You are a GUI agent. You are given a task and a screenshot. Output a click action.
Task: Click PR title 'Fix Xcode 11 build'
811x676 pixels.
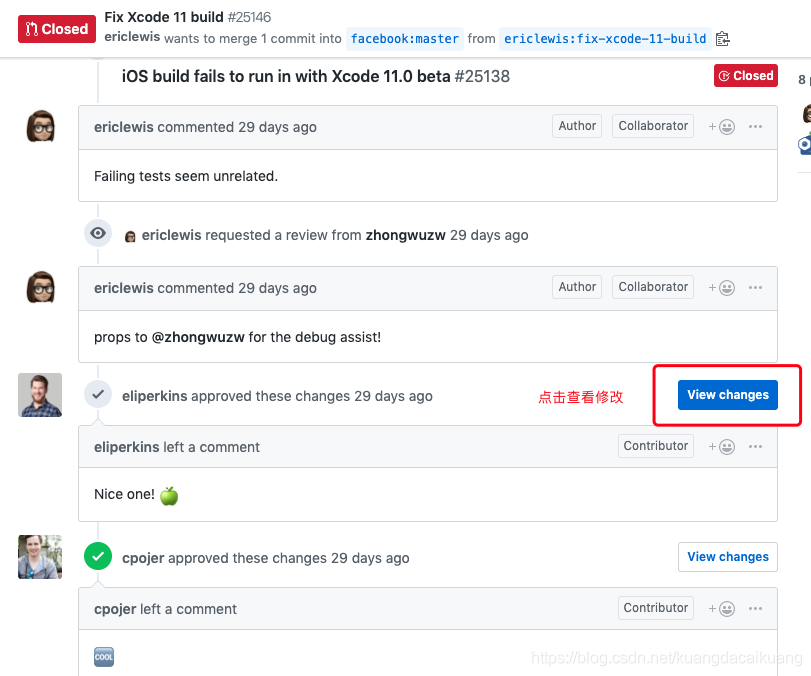(164, 17)
